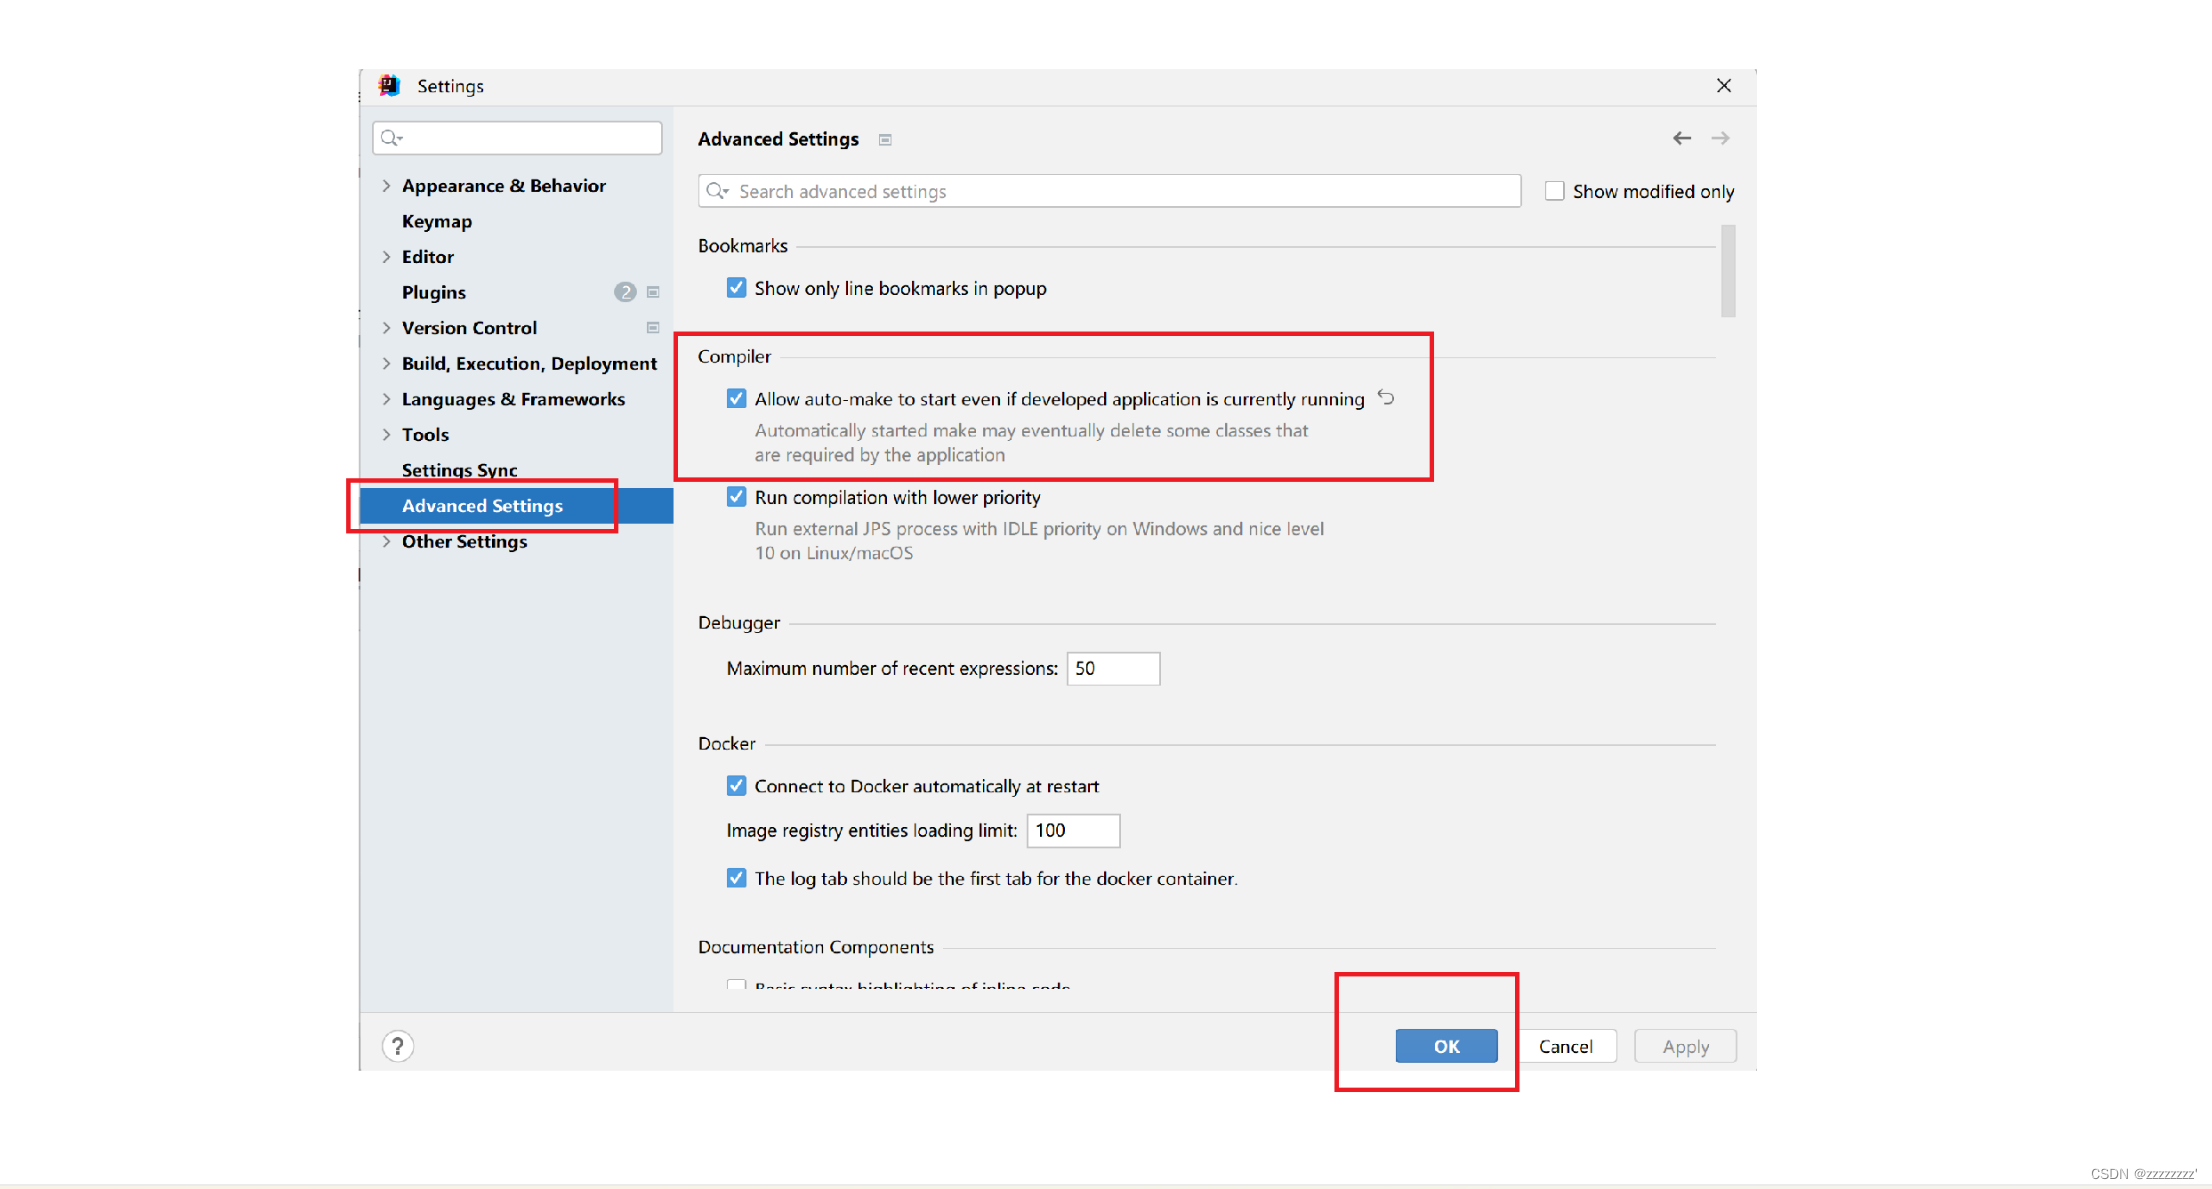Click the Bookmarks section heading

[743, 246]
